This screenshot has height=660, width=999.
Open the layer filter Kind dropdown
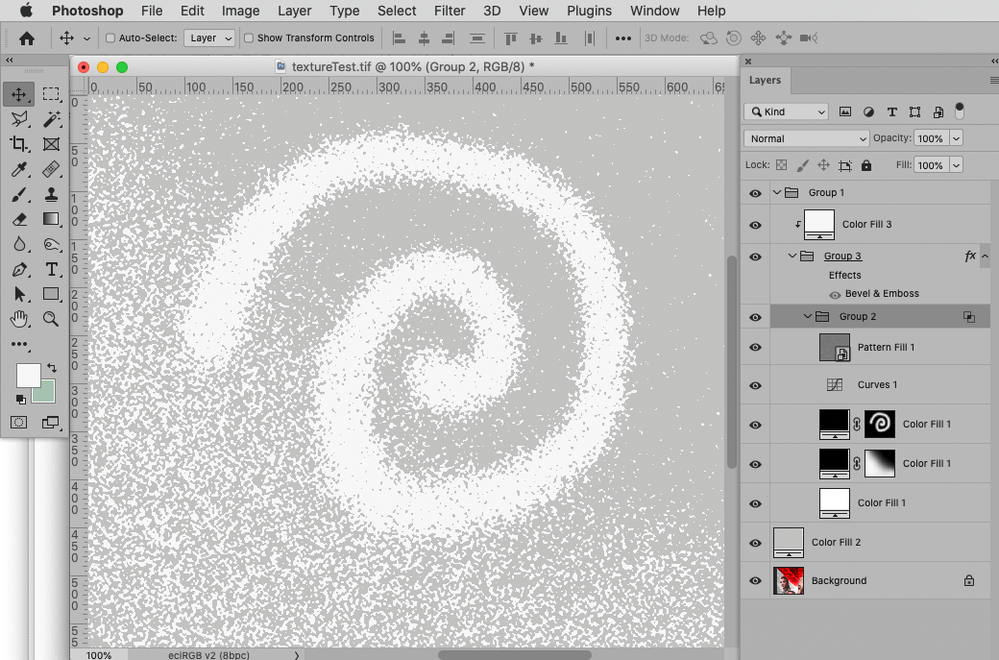(x=786, y=112)
